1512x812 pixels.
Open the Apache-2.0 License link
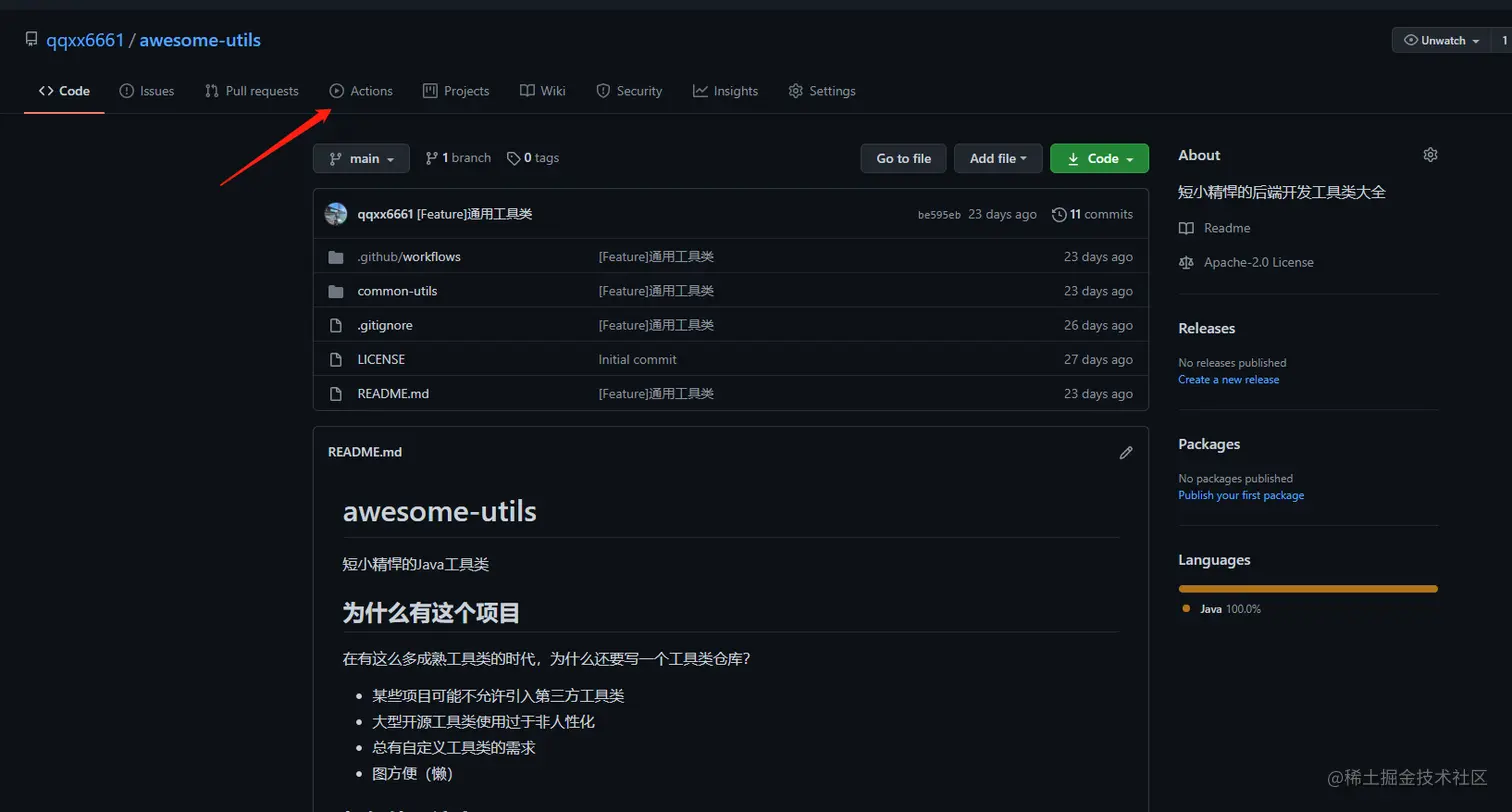click(1259, 262)
